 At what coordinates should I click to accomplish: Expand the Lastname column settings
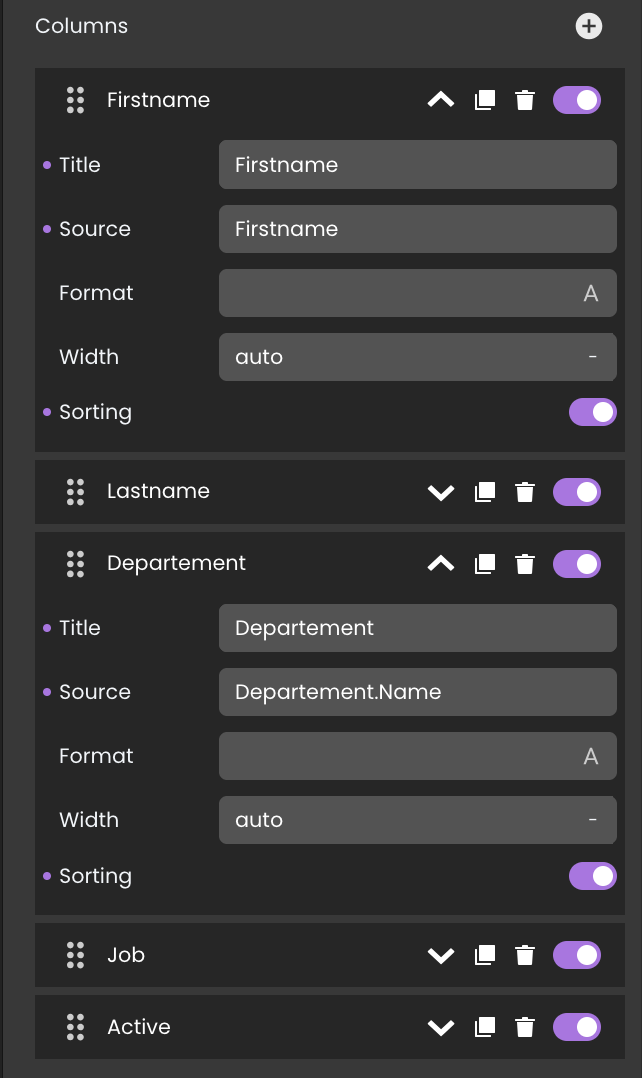(441, 491)
